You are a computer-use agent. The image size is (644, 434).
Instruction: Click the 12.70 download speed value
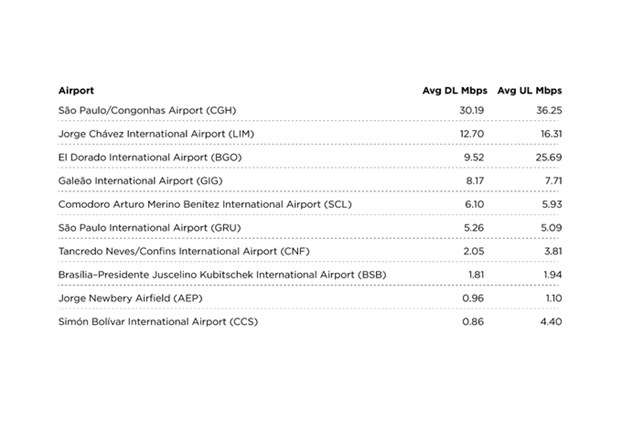(x=471, y=133)
